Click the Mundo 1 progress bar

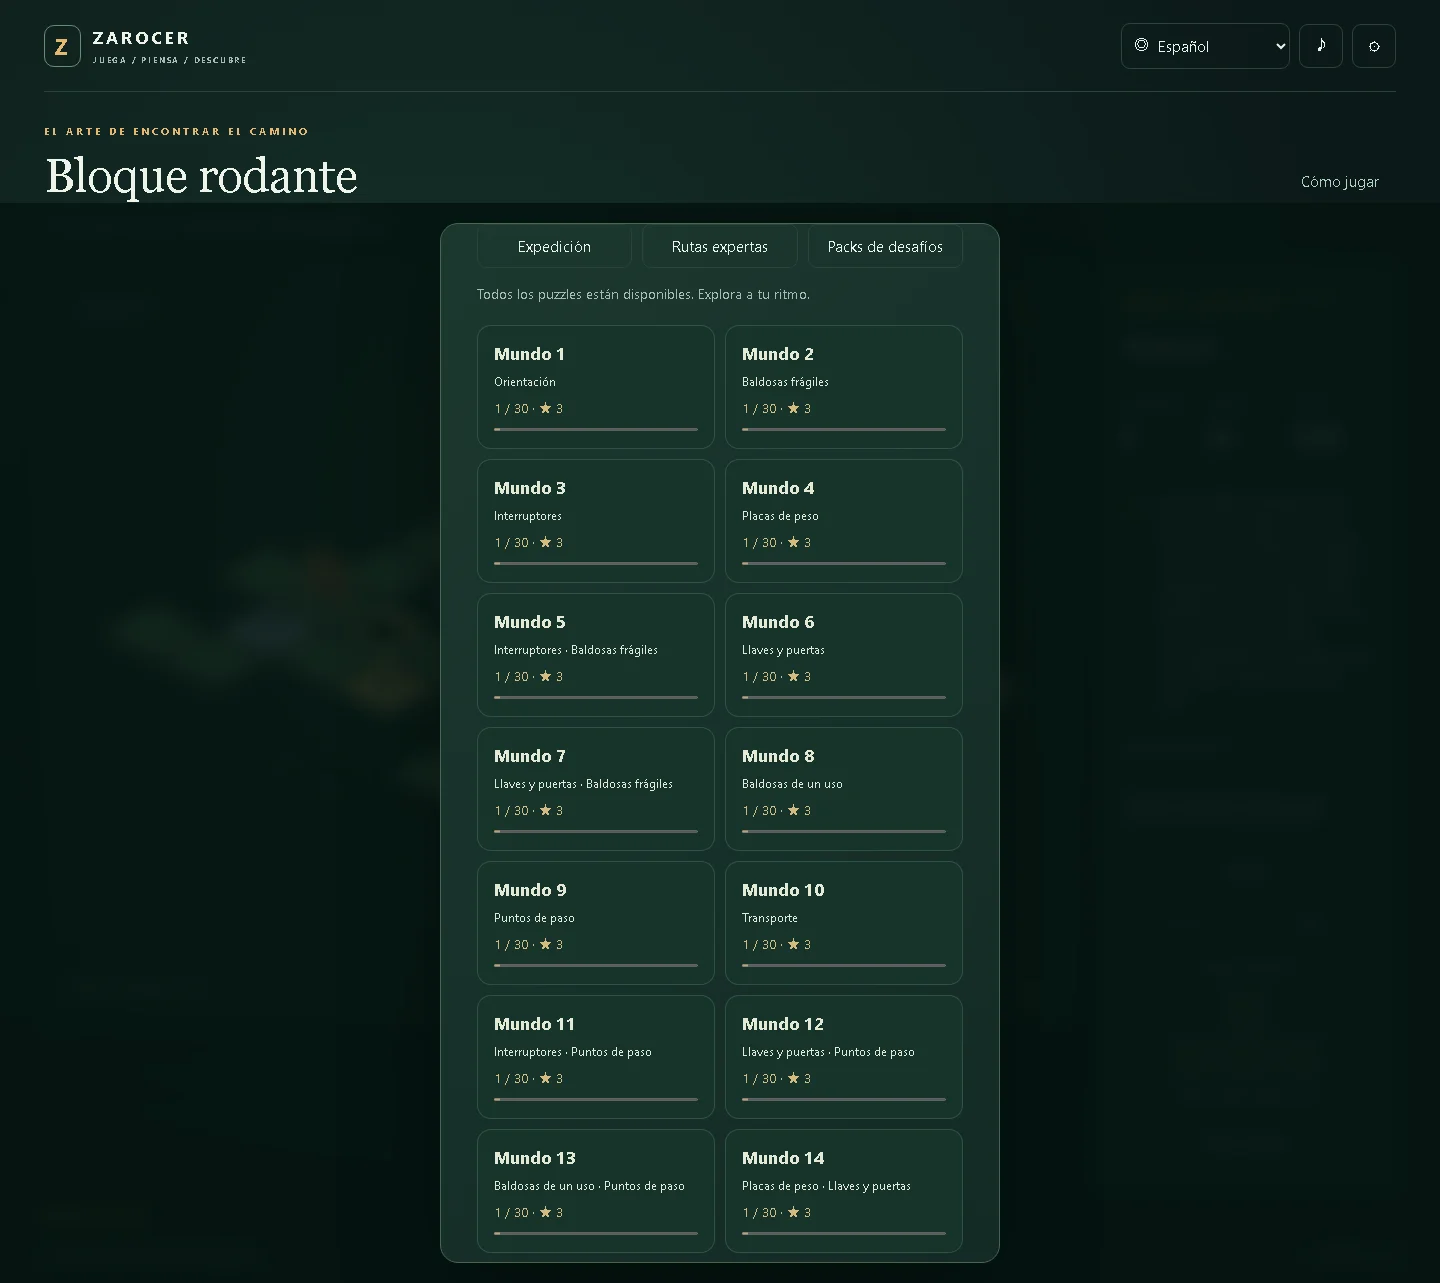(596, 429)
